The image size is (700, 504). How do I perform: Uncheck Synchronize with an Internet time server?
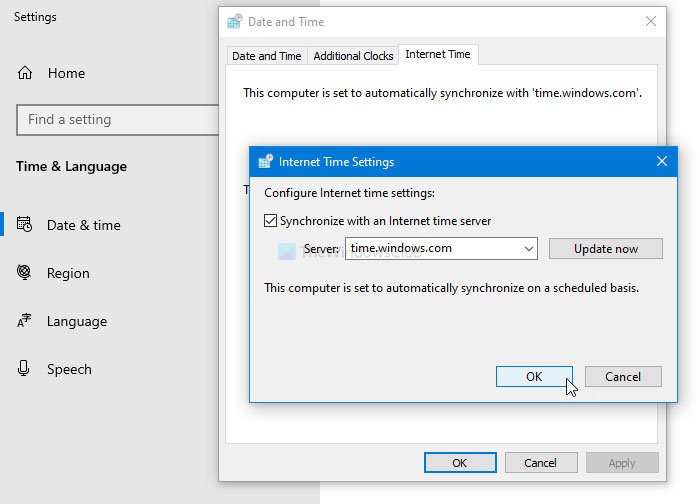(270, 221)
